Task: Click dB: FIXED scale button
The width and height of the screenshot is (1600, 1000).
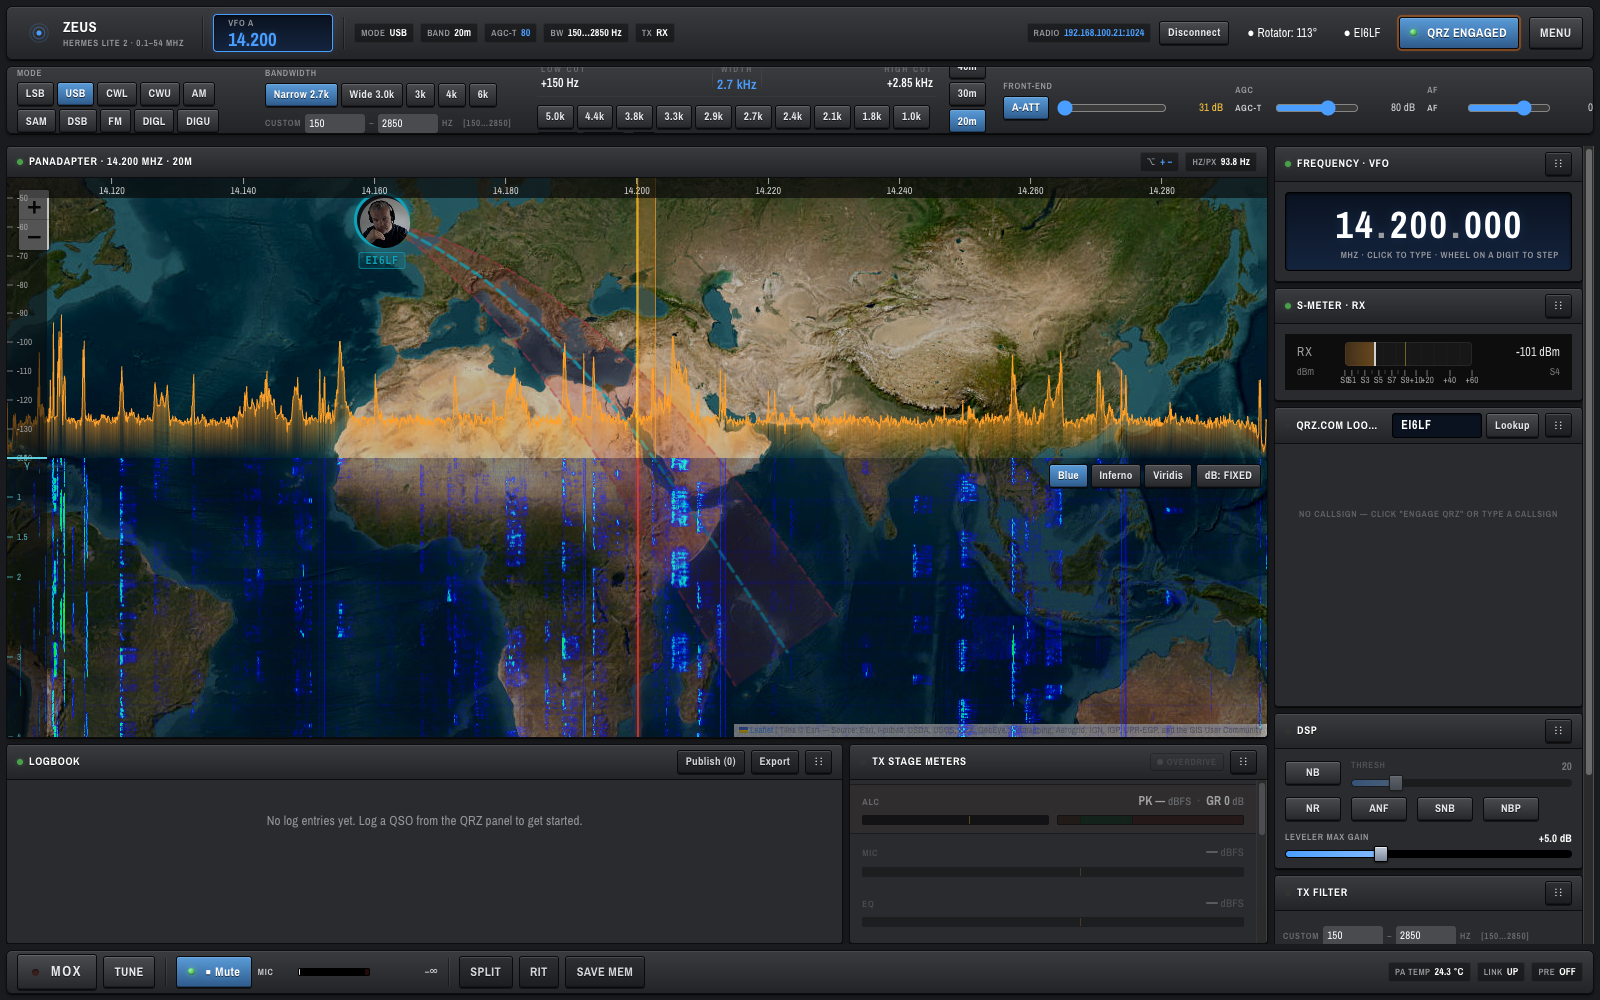Action: (1228, 476)
